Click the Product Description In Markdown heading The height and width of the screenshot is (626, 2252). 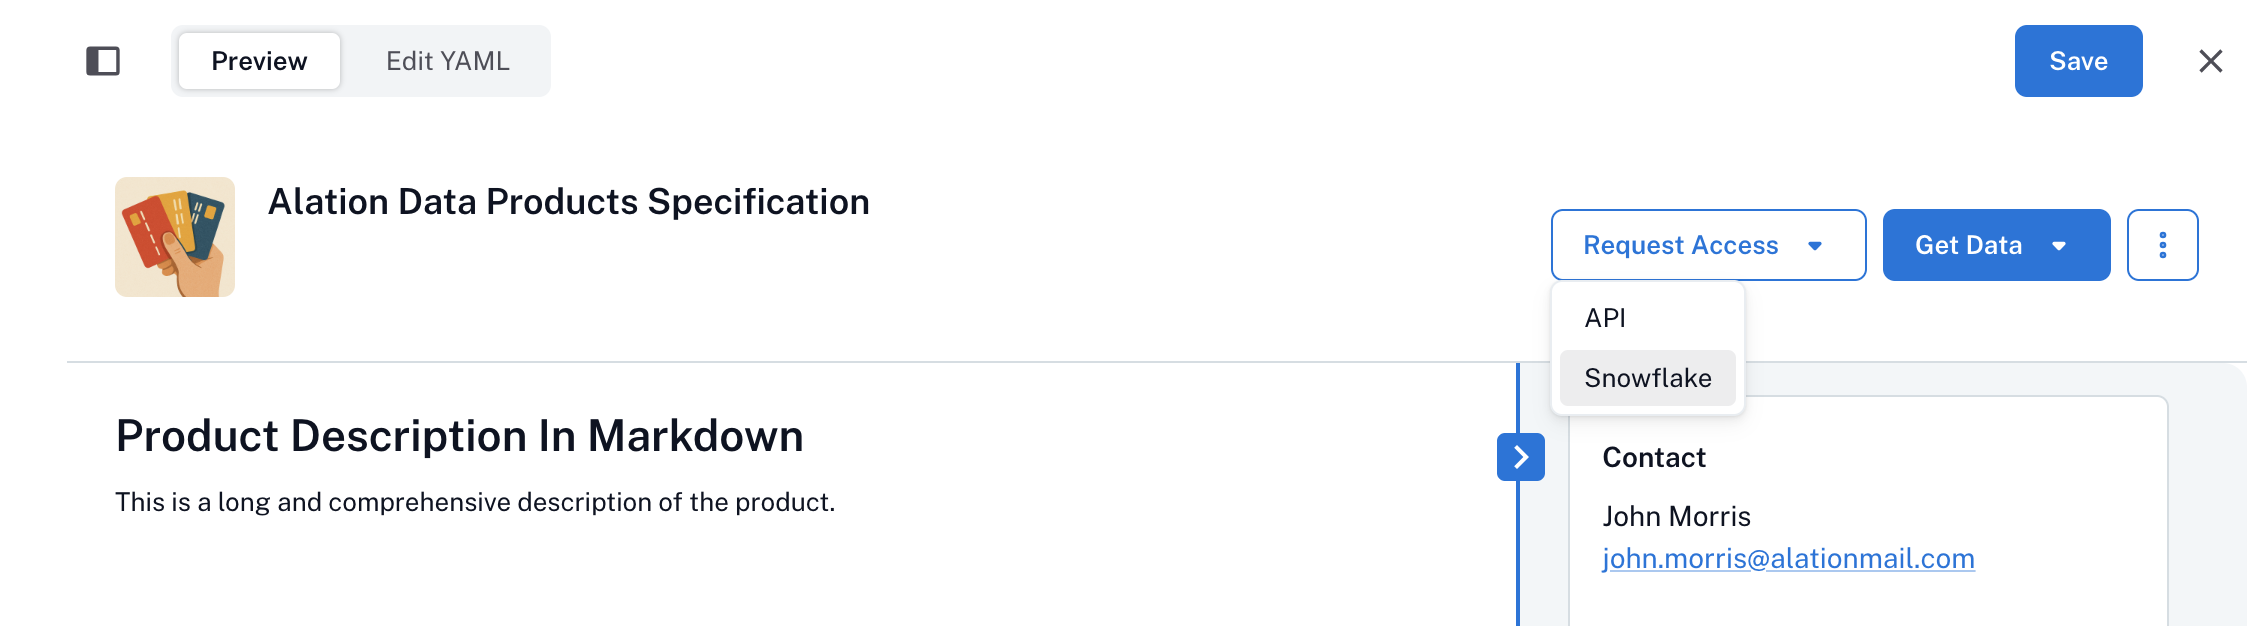(459, 436)
